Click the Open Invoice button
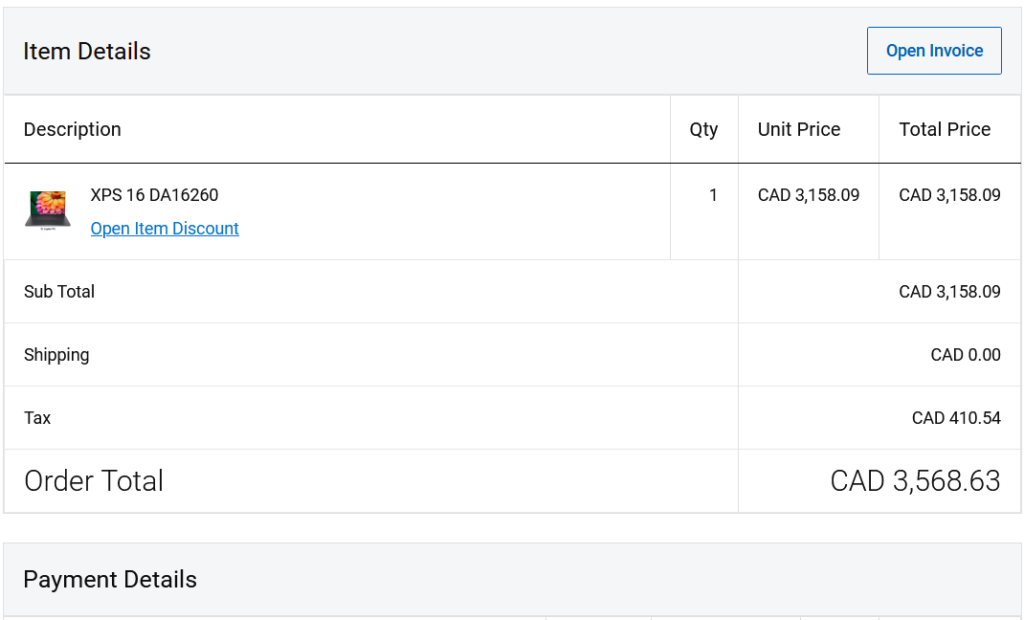The image size is (1024, 620). (x=934, y=51)
